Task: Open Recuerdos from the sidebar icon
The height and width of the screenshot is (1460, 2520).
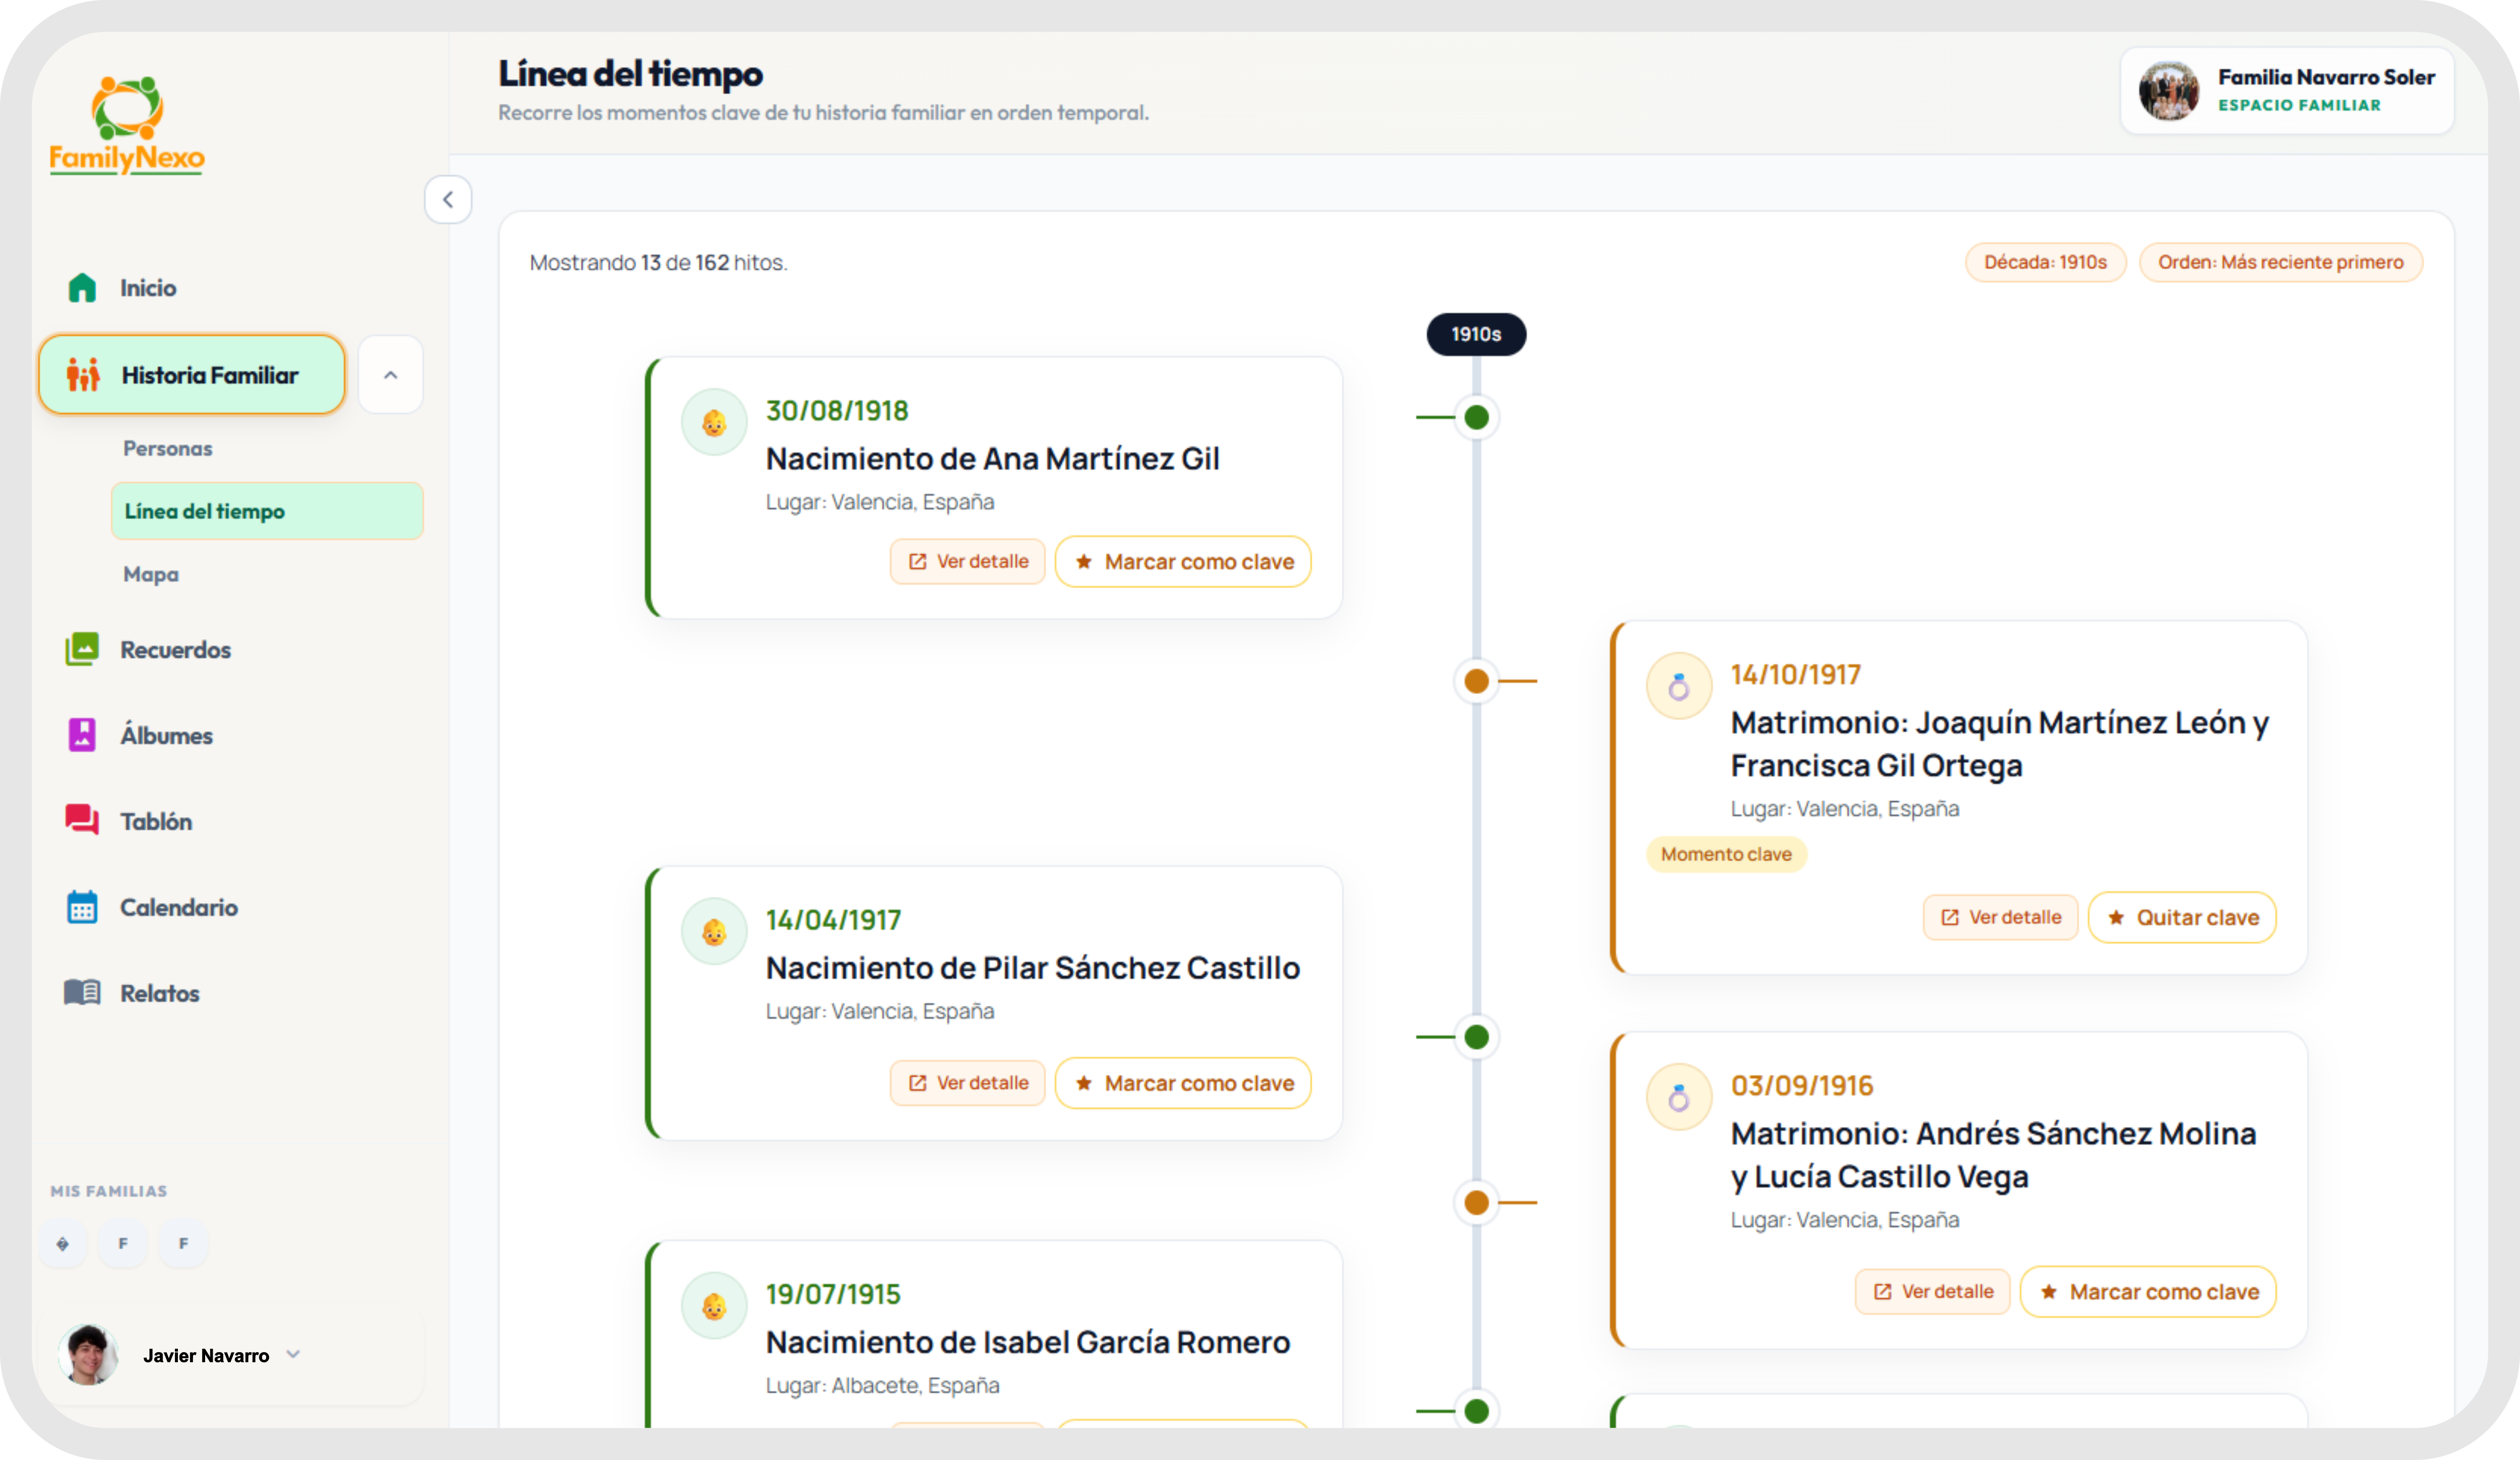Action: tap(82, 649)
